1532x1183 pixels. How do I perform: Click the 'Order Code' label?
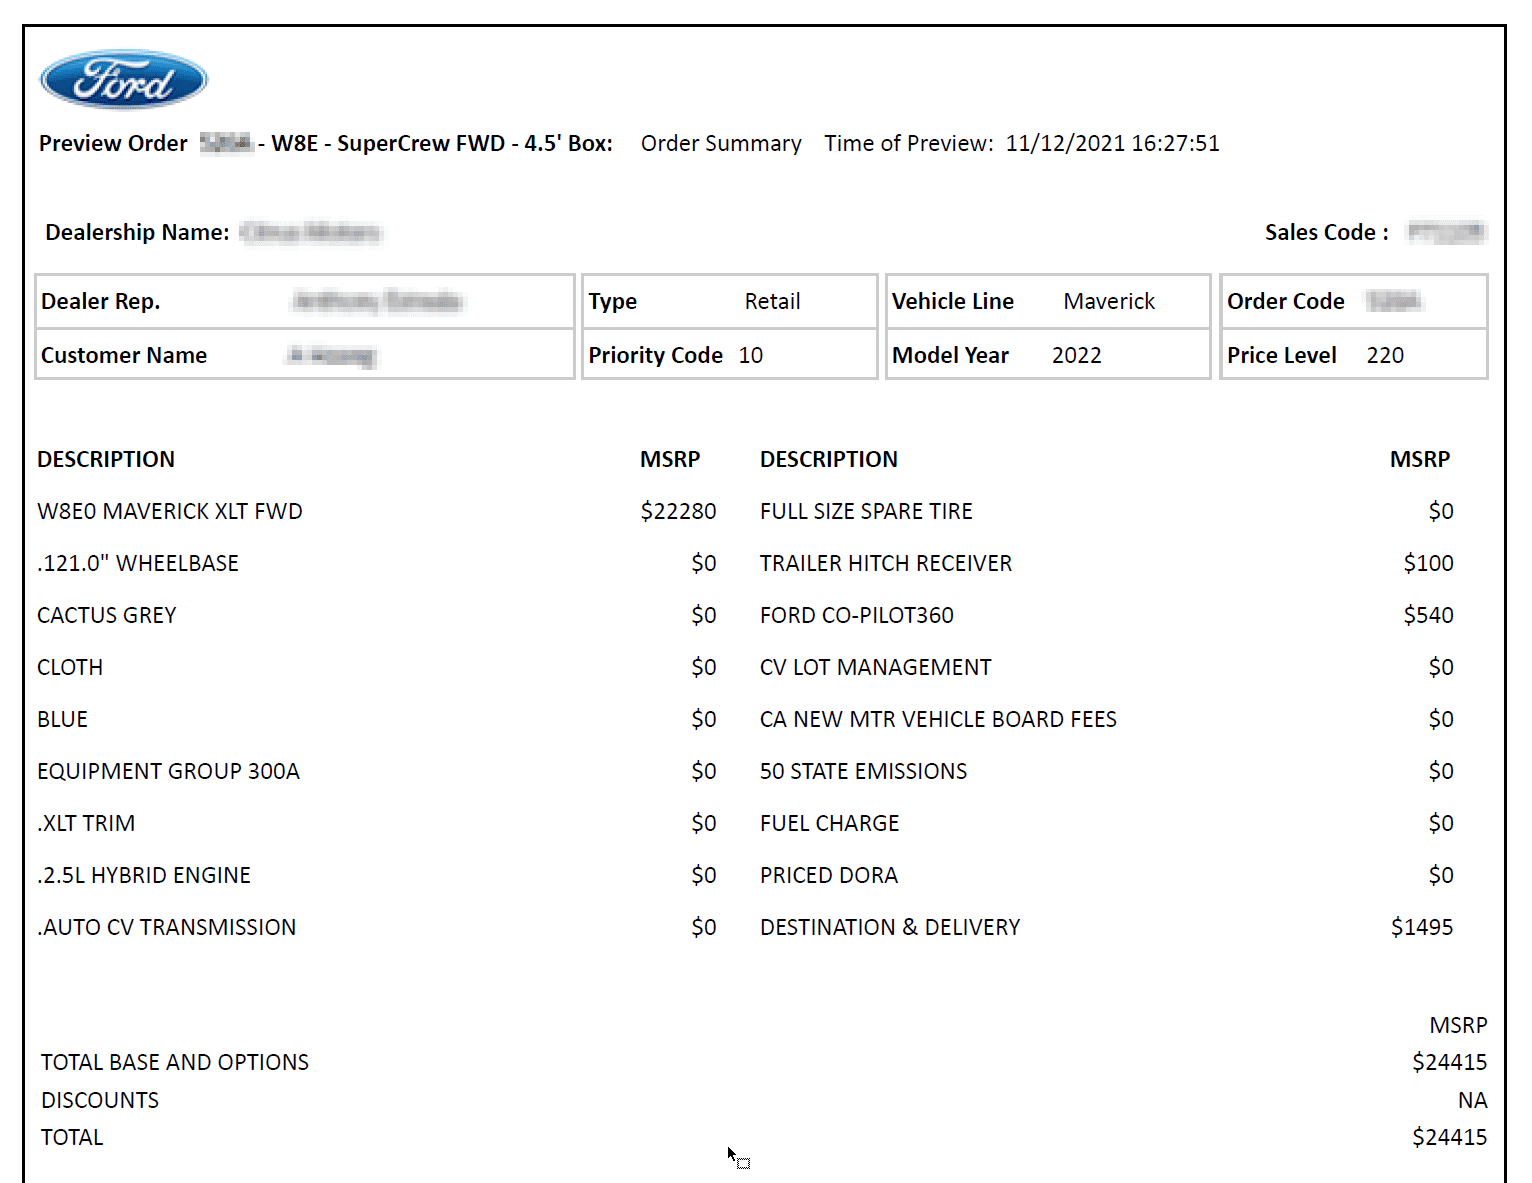click(1285, 302)
